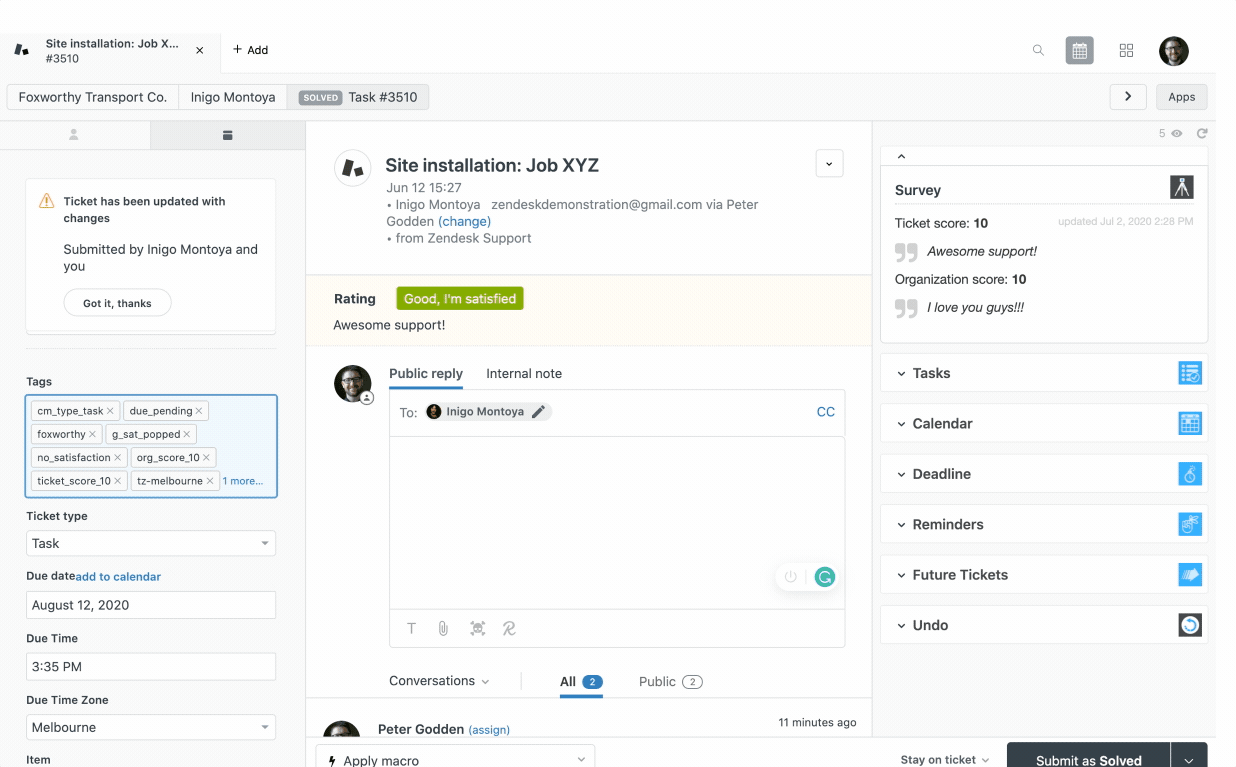
Task: Show All conversations tab
Action: pyautogui.click(x=581, y=682)
